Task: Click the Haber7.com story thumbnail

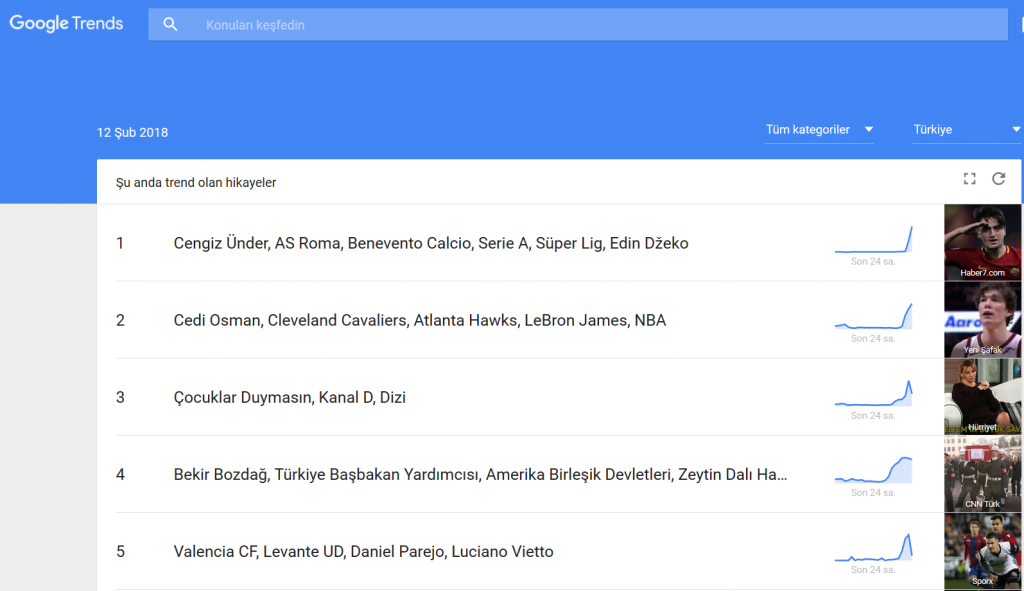Action: [x=982, y=242]
